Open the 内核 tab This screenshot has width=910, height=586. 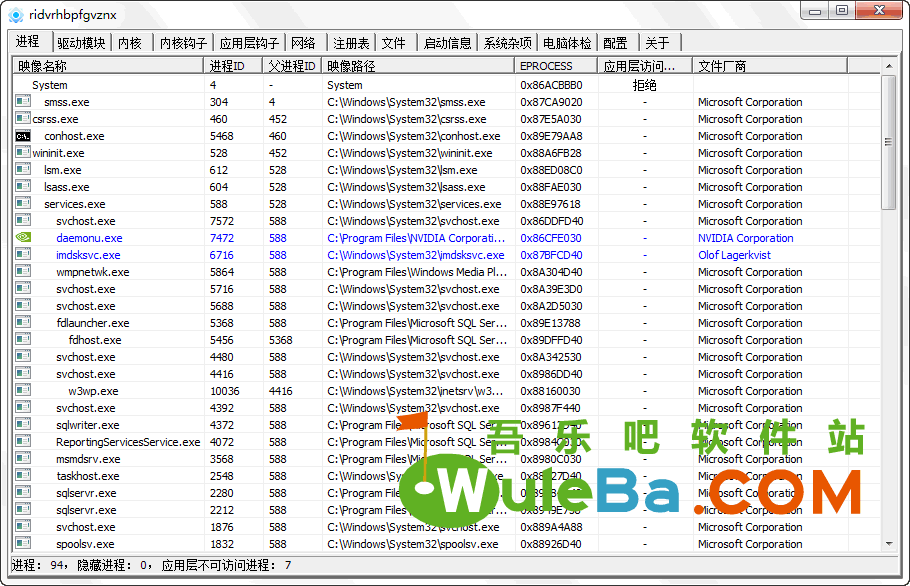tap(130, 43)
